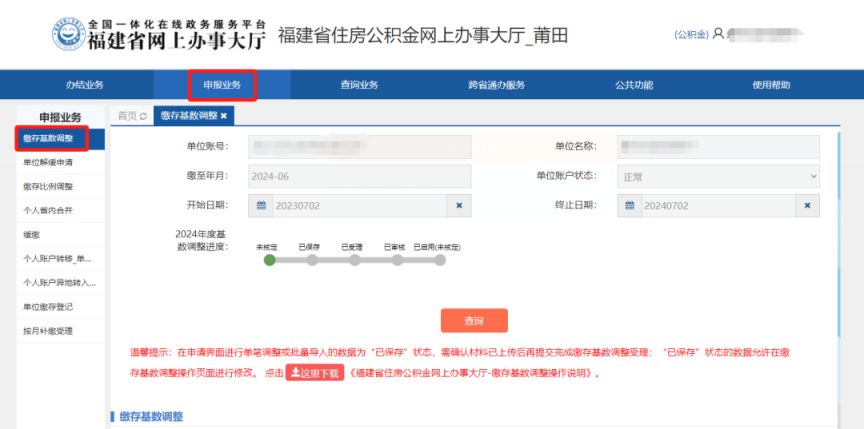Open the 跨省通办服务 navigation menu
The image size is (864, 429).
(x=496, y=85)
